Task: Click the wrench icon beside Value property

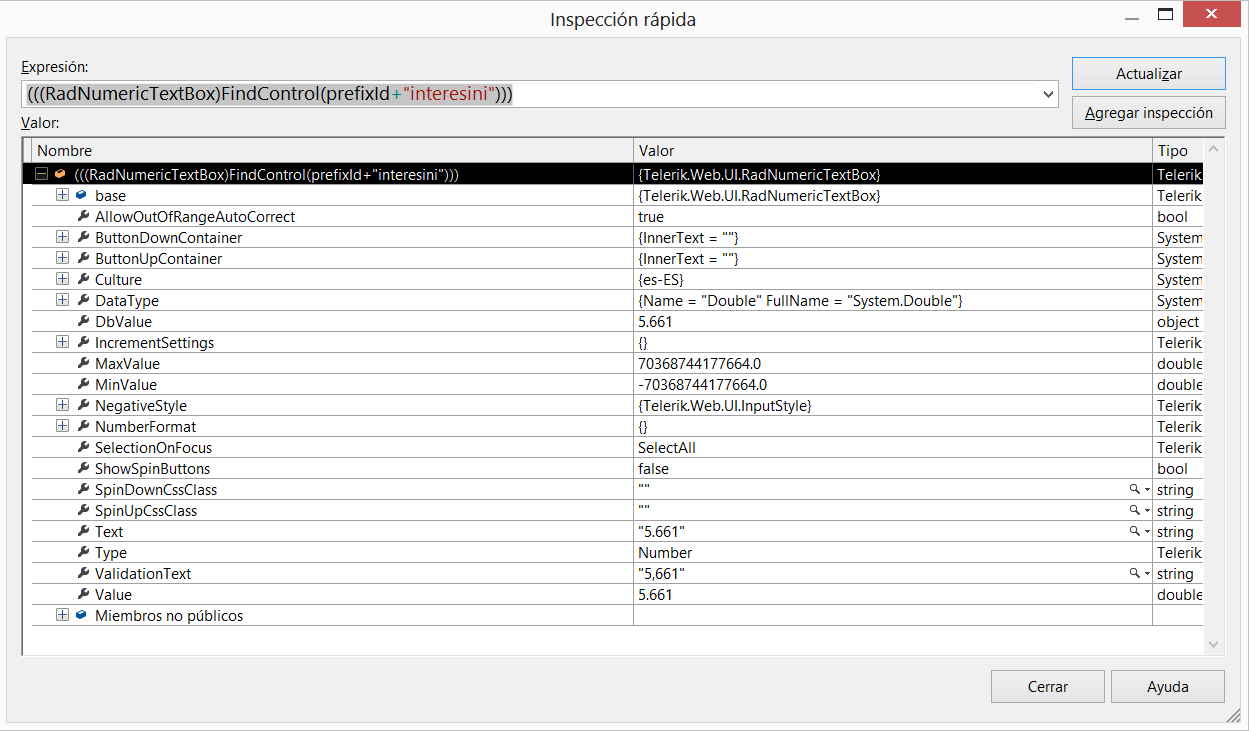Action: point(83,594)
